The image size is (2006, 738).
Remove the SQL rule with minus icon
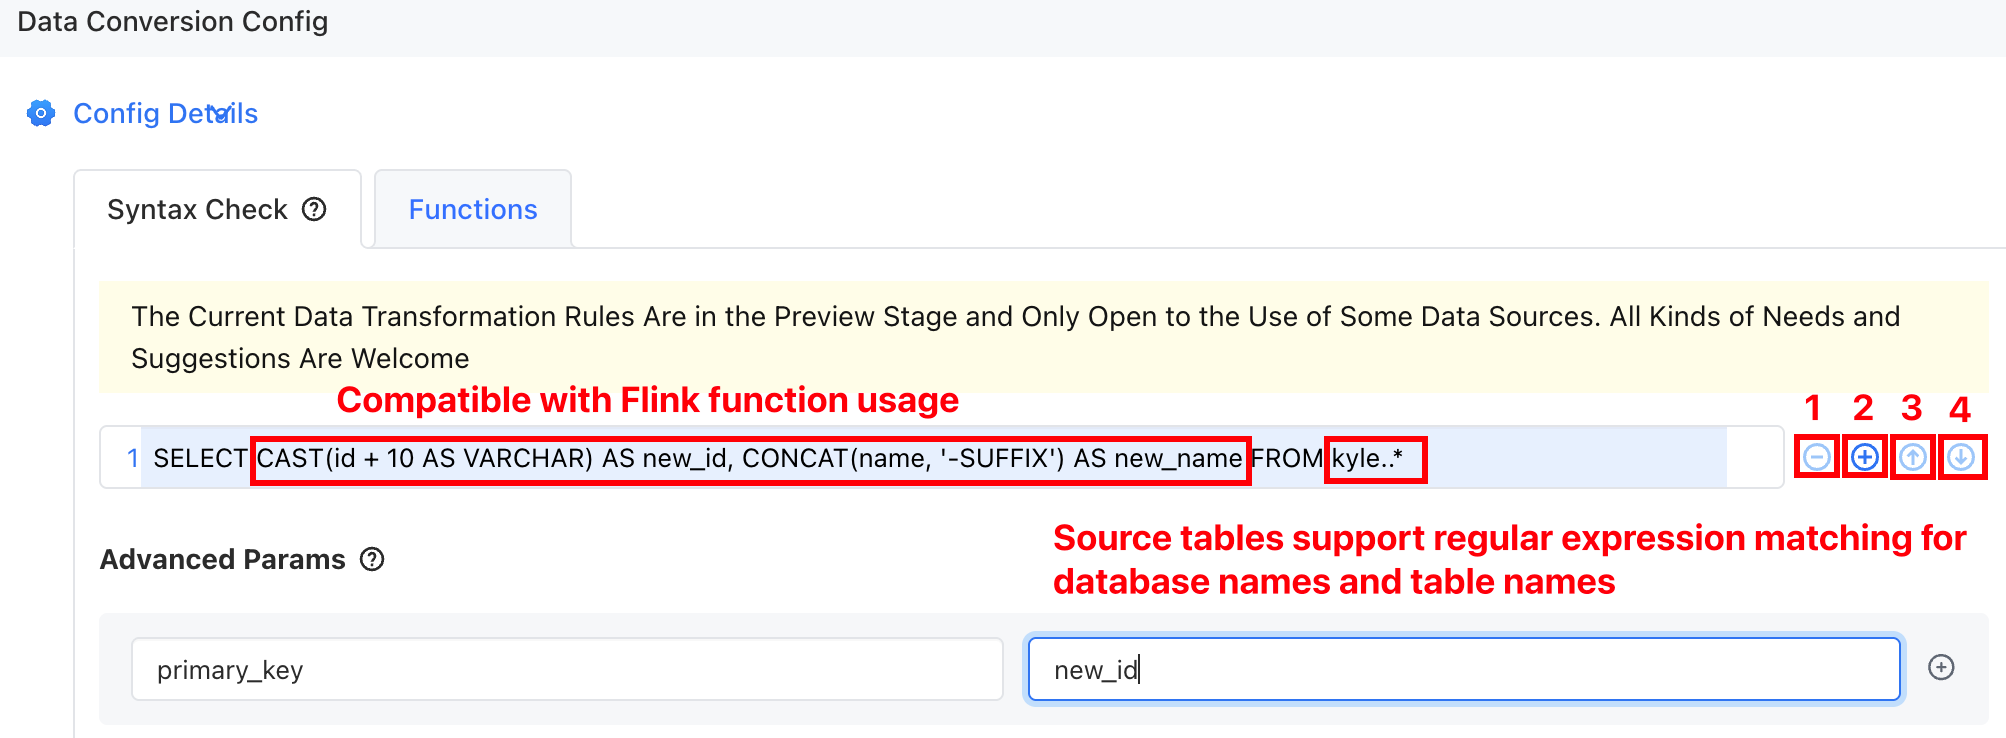(x=1817, y=457)
